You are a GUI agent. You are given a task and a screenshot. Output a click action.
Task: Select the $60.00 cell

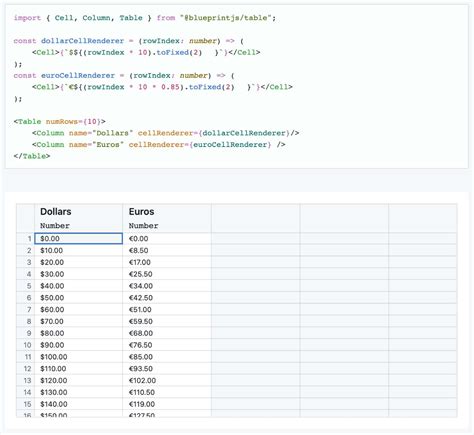pyautogui.click(x=78, y=310)
